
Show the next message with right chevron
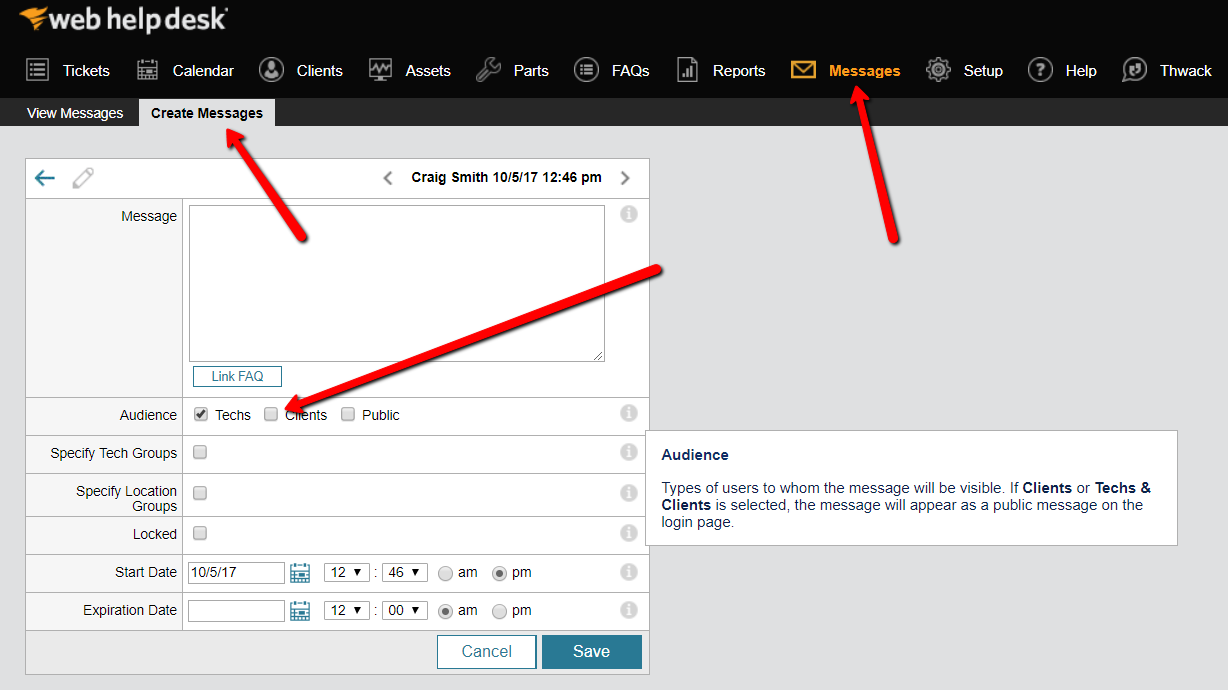(x=625, y=178)
